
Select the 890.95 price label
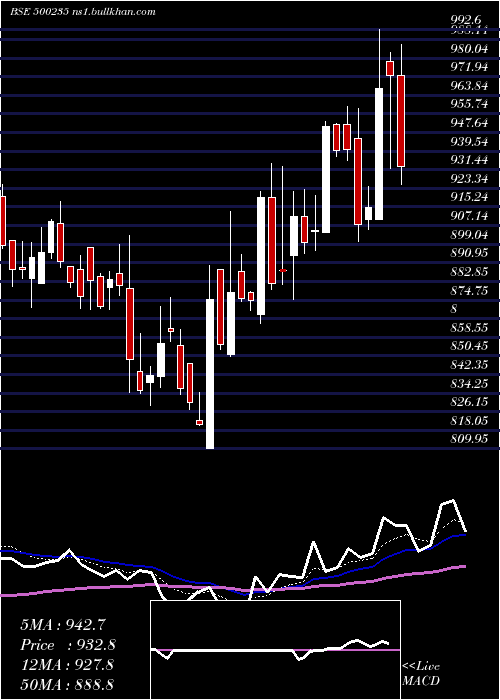tap(469, 253)
